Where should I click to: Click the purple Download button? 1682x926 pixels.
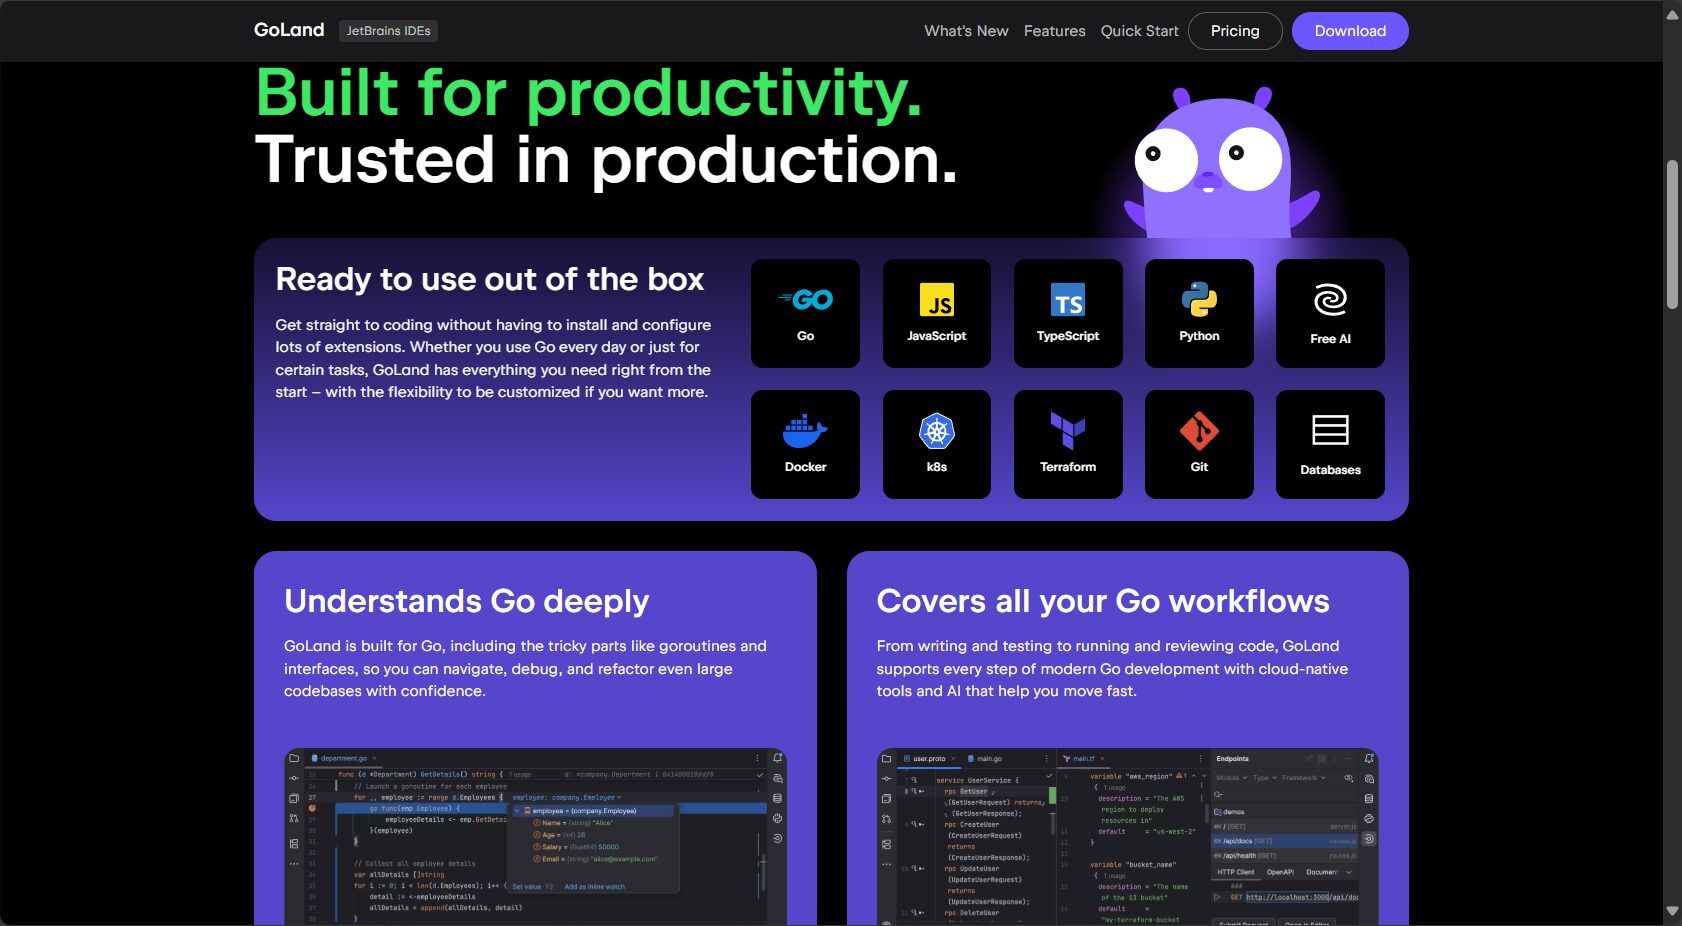tap(1350, 31)
